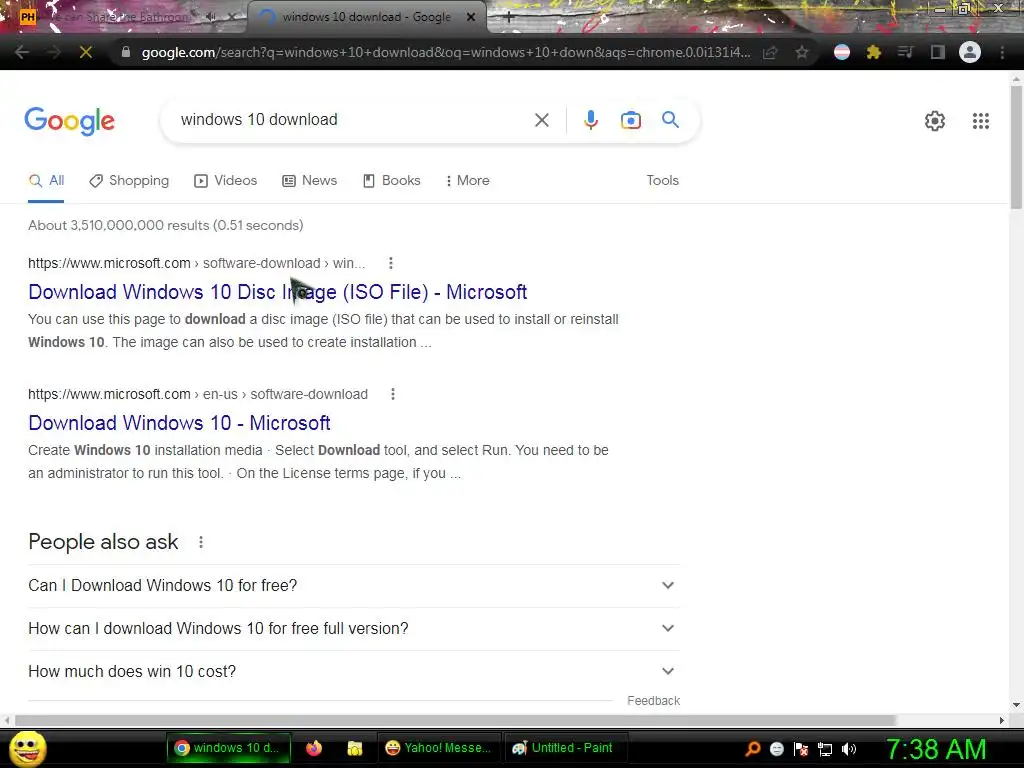Open options for the first Microsoft result
The height and width of the screenshot is (768, 1024).
(x=391, y=263)
